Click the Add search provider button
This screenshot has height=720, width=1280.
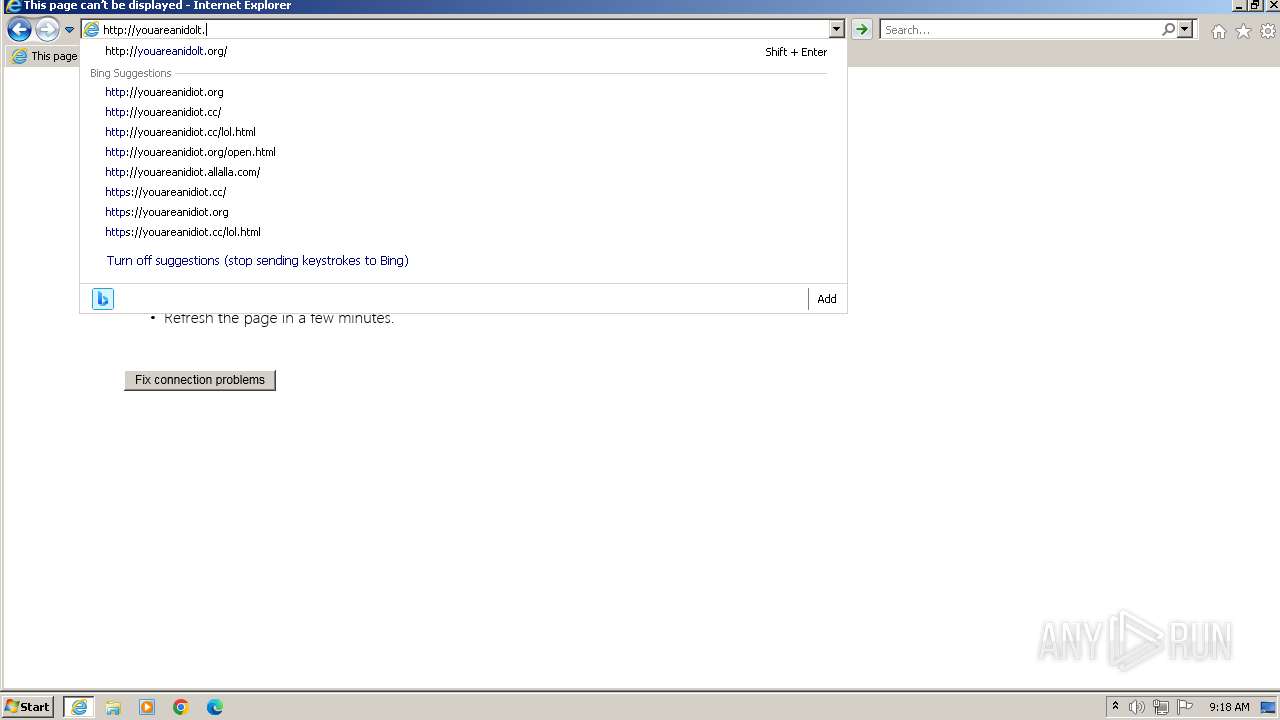click(827, 299)
